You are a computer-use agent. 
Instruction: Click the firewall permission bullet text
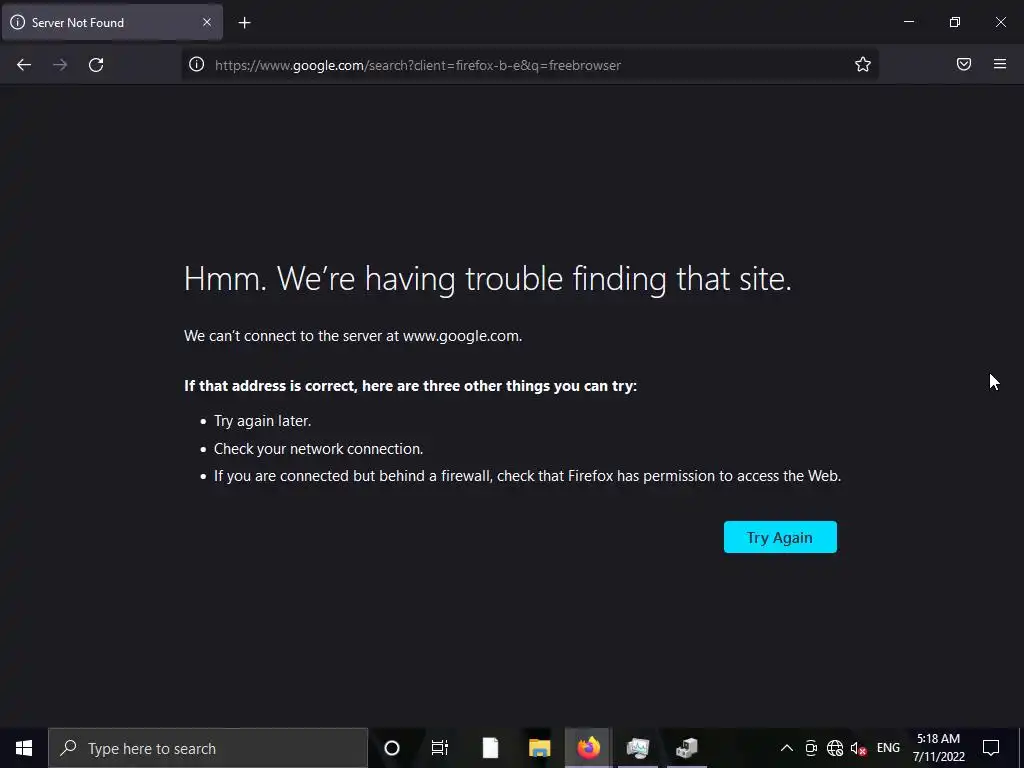528,475
